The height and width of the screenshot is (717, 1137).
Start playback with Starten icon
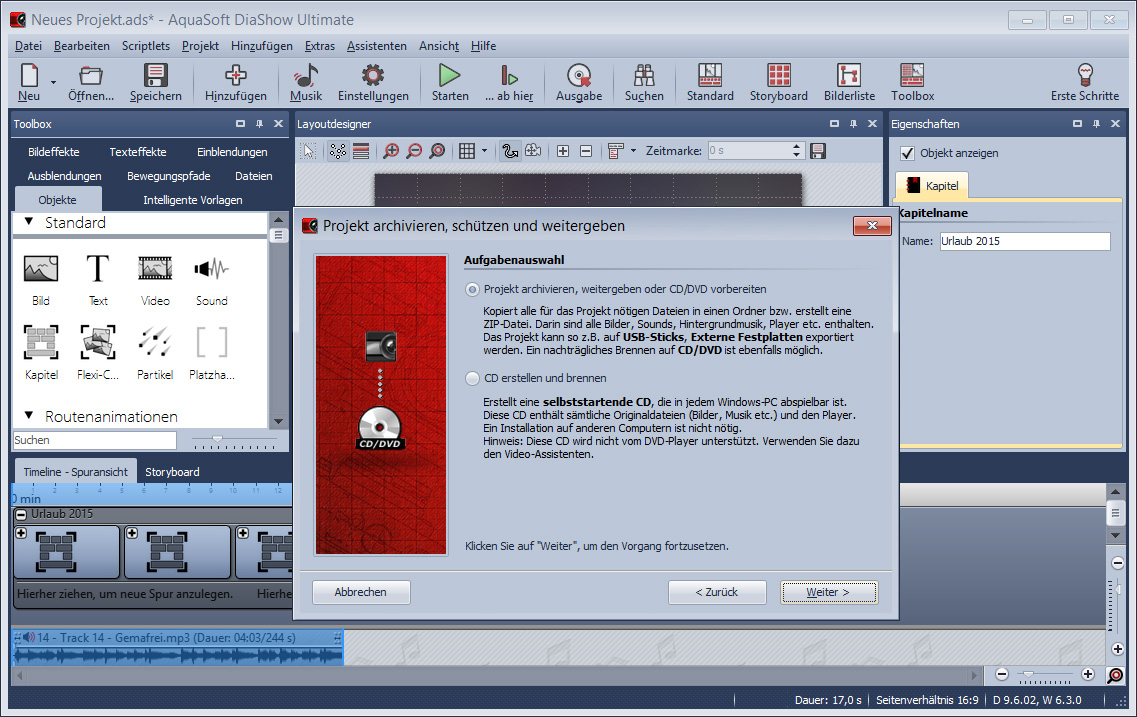pyautogui.click(x=450, y=82)
